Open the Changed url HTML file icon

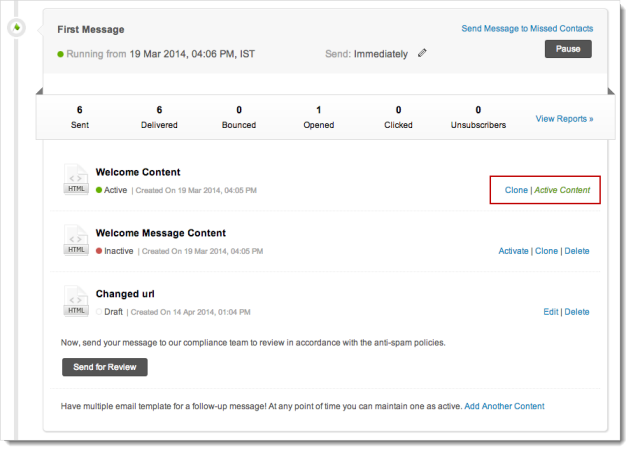click(76, 302)
